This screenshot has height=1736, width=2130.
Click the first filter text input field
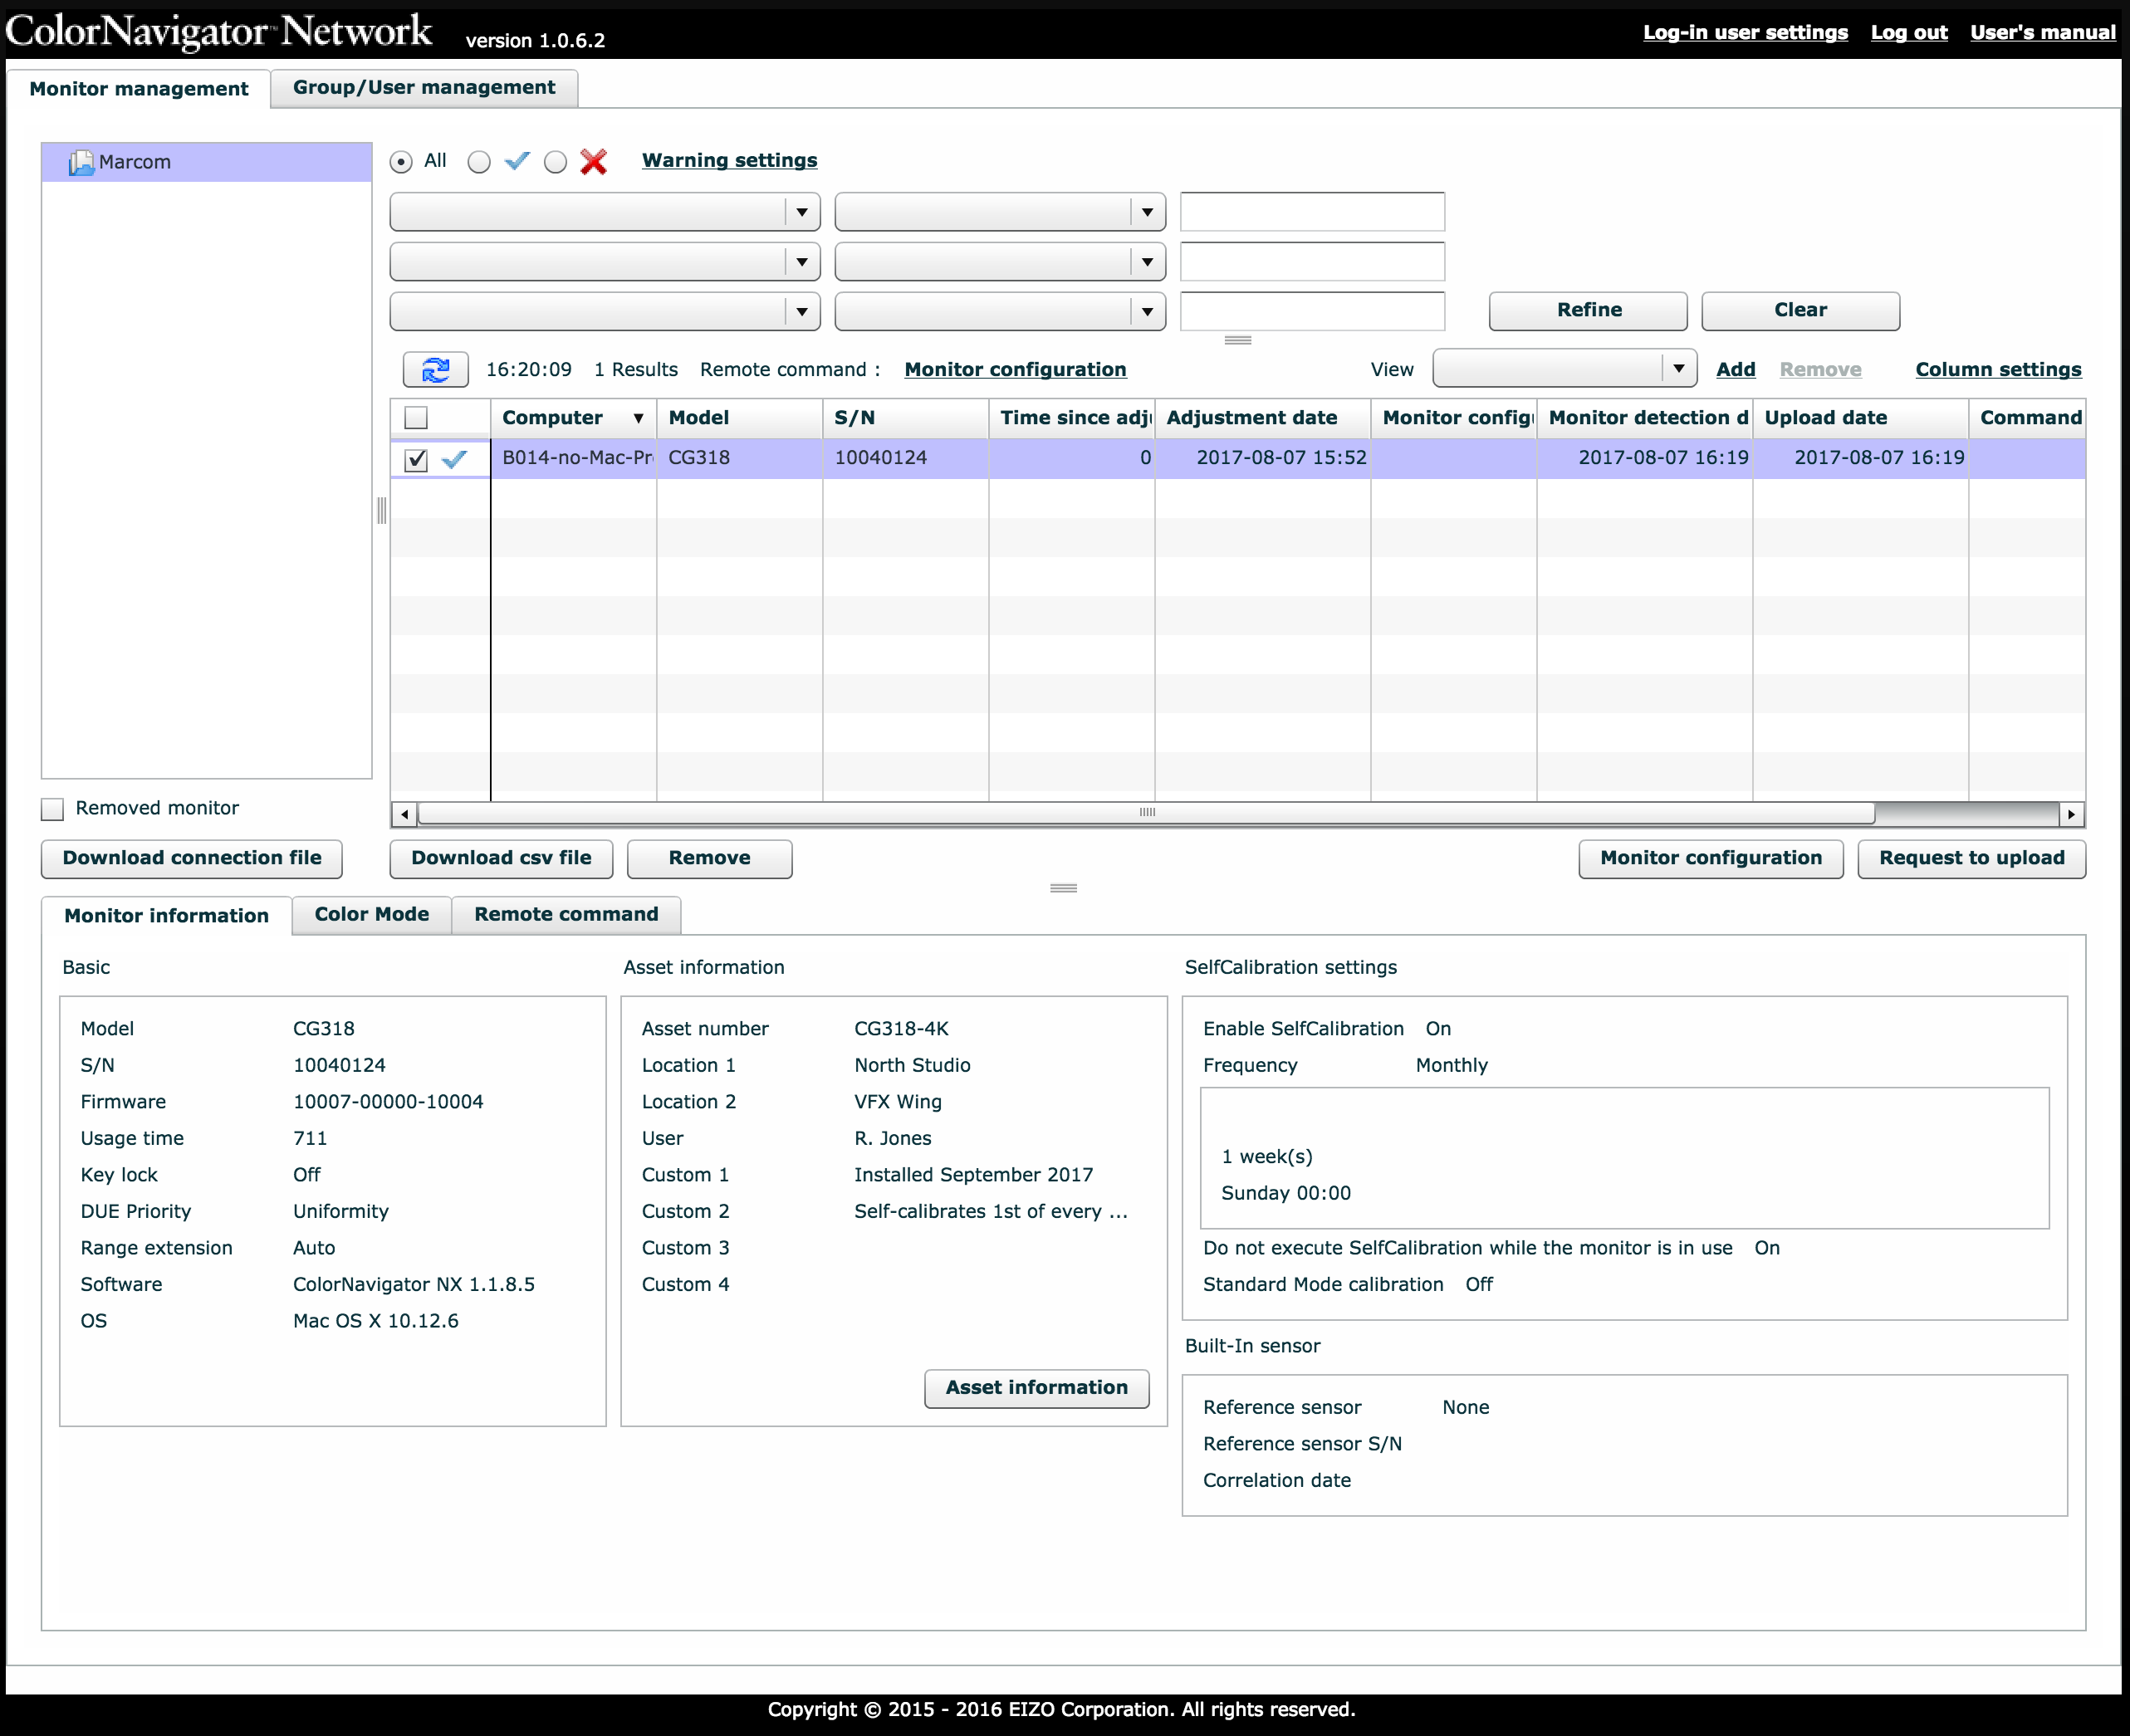pyautogui.click(x=1312, y=212)
